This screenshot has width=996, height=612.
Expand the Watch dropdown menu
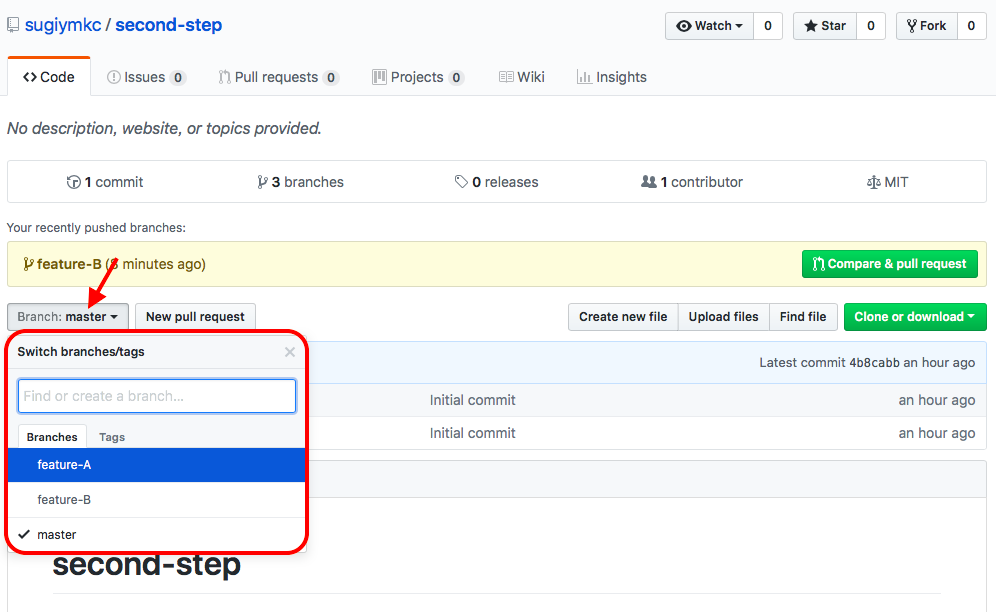pyautogui.click(x=709, y=26)
